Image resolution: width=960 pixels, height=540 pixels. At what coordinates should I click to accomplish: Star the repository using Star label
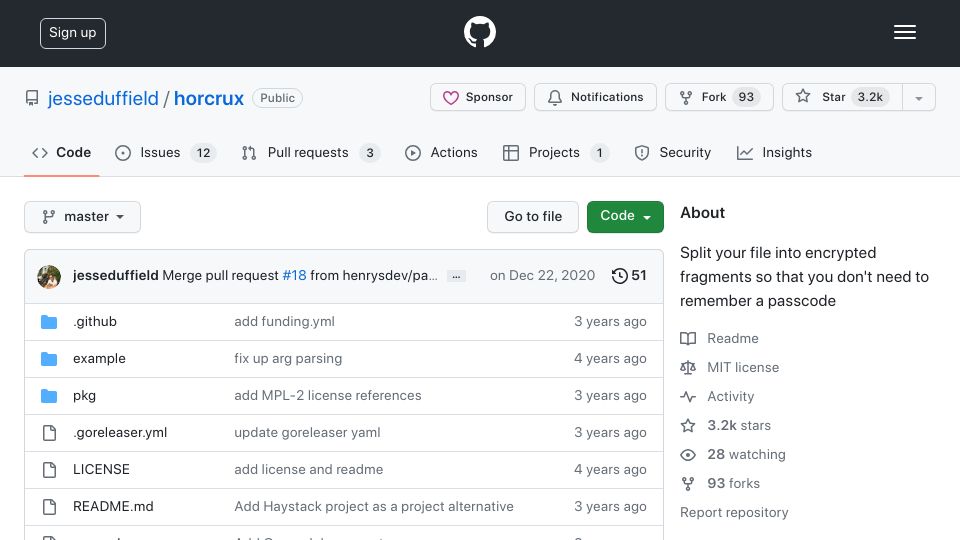pyautogui.click(x=833, y=97)
